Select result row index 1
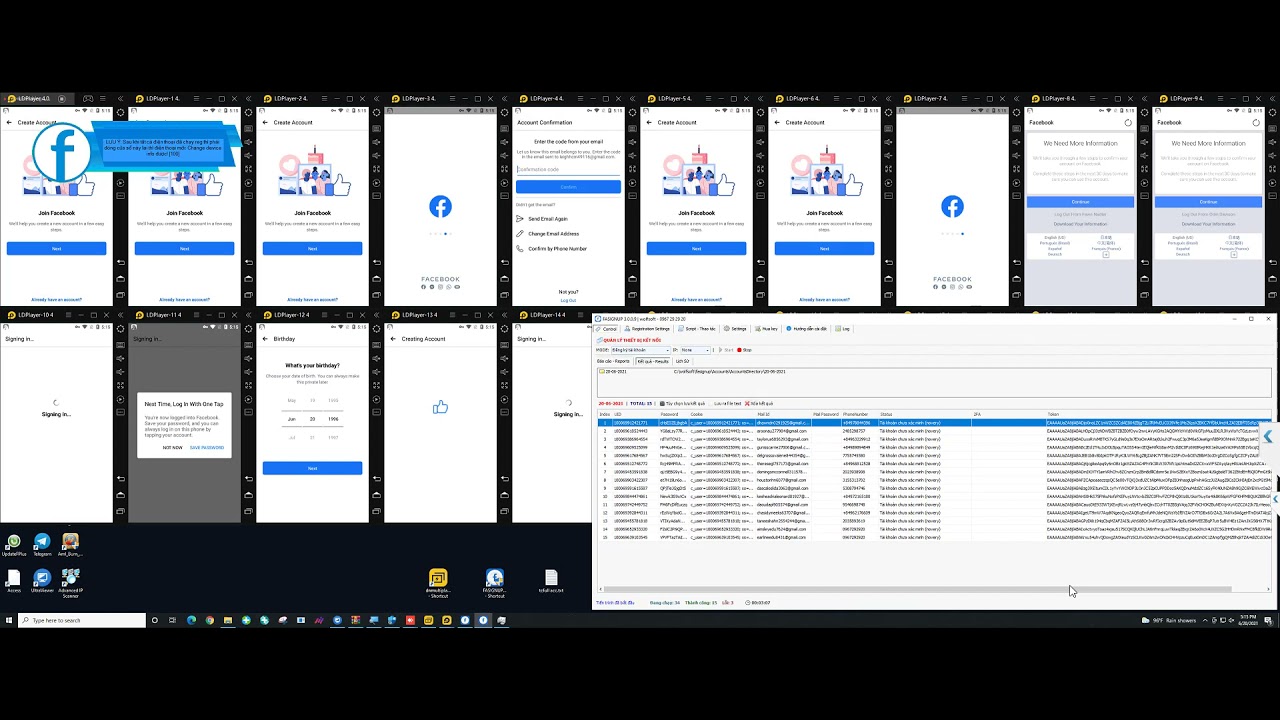 (934, 423)
